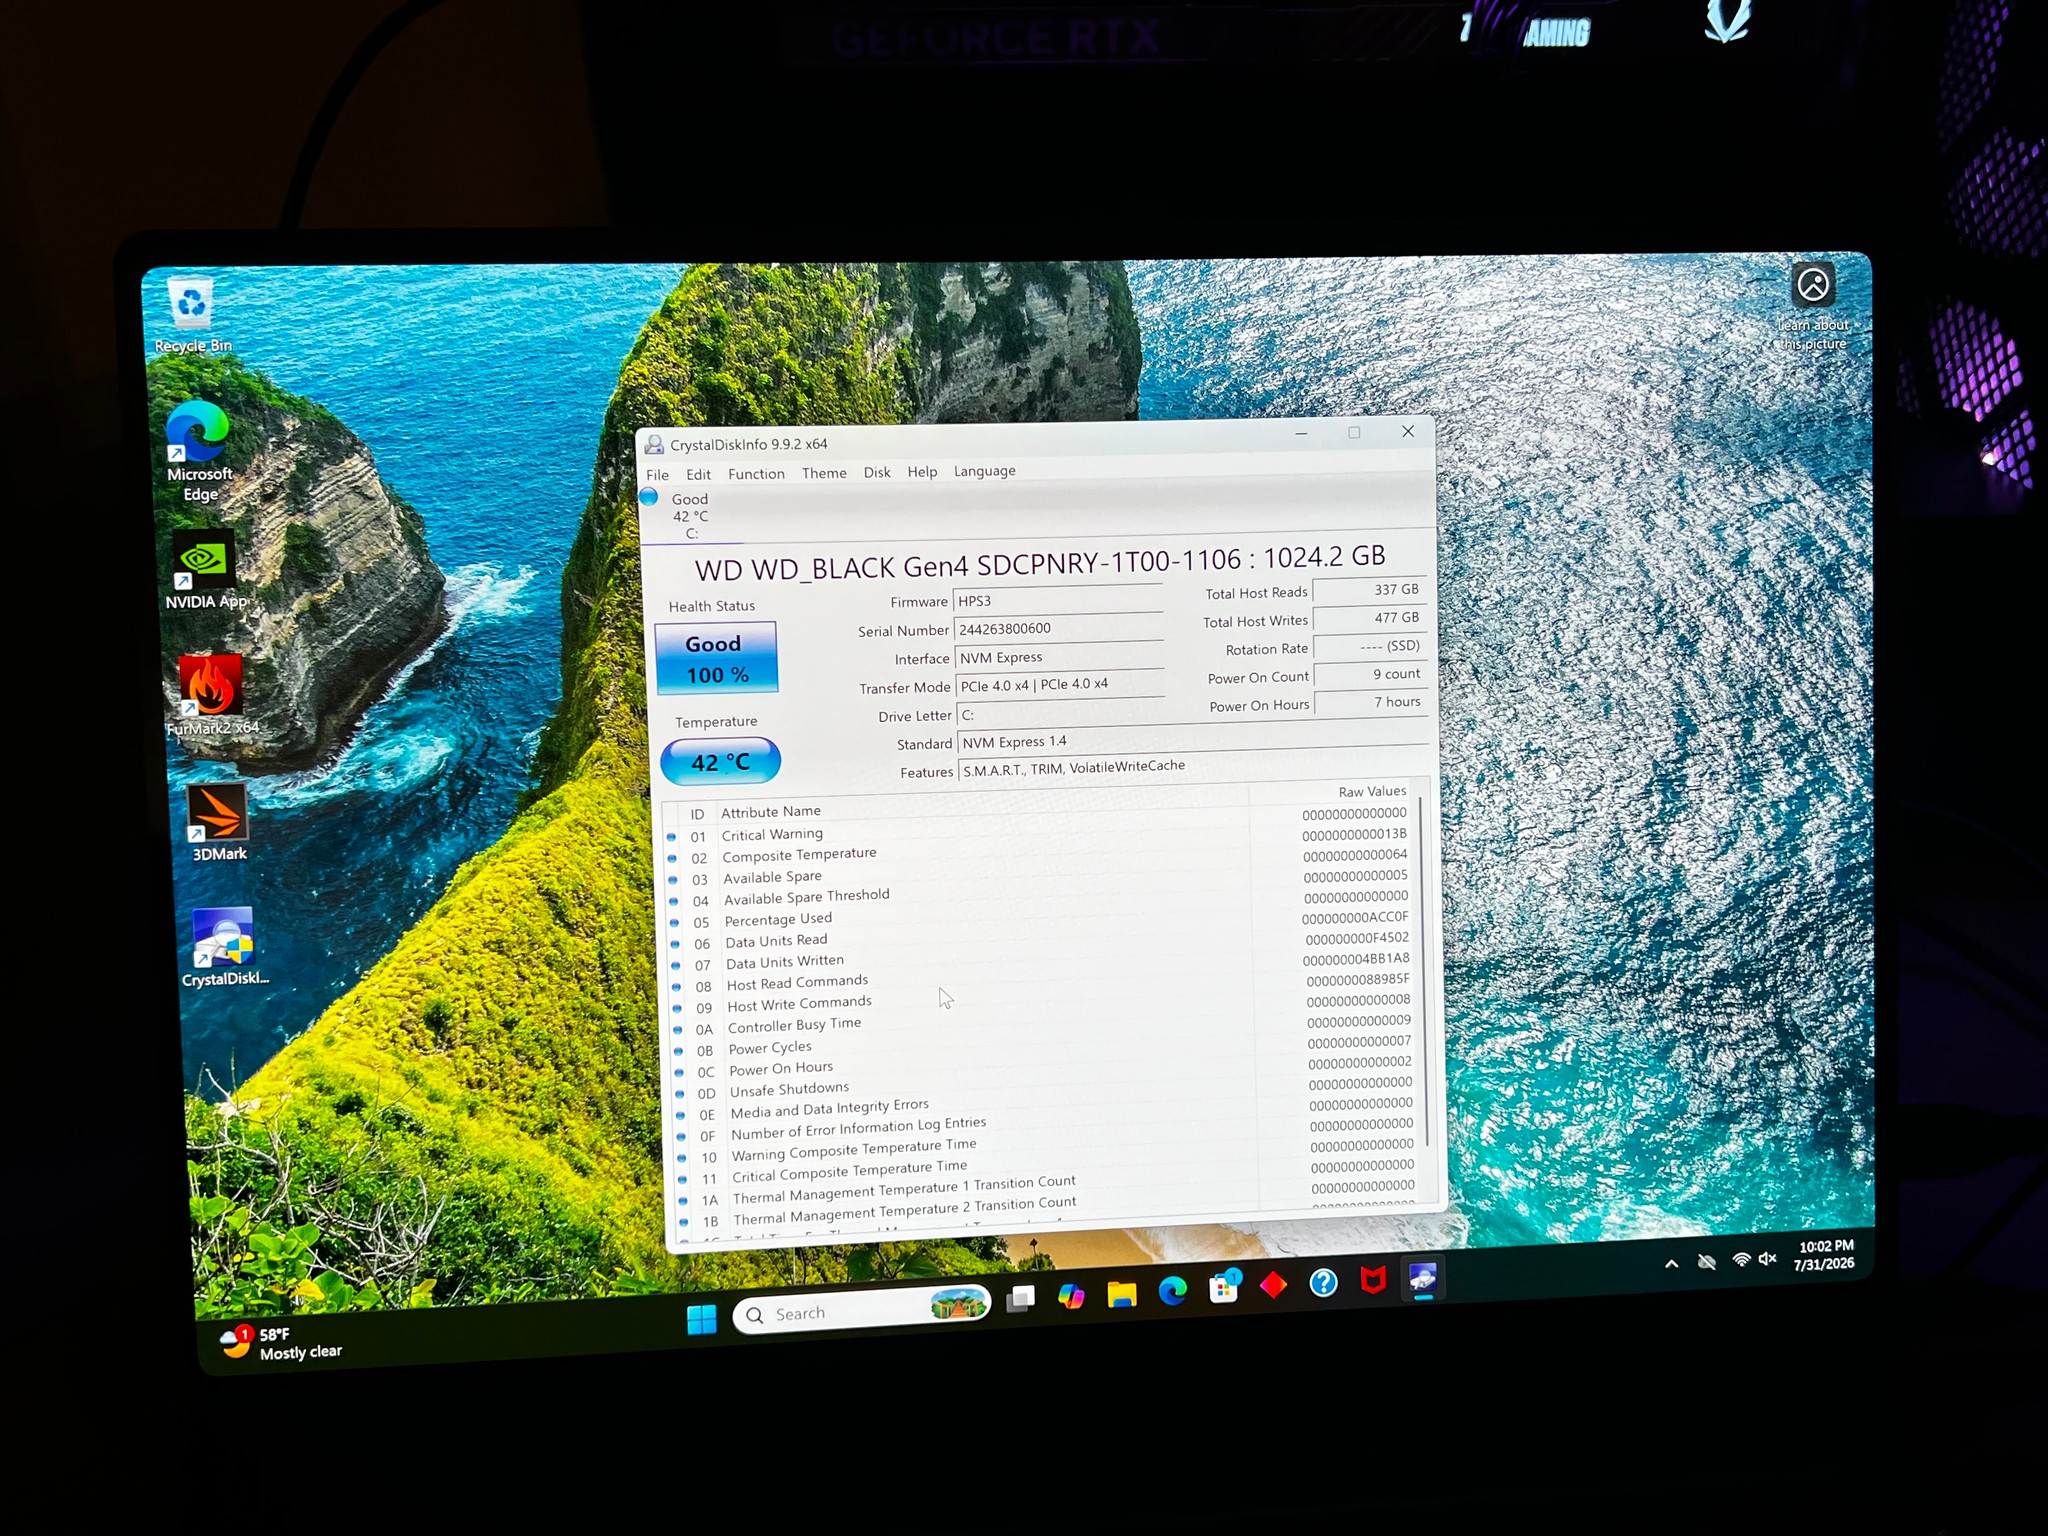Viewport: 2048px width, 1536px height.
Task: Click the CrystalDiskInfo taskbar icon
Action: click(x=1422, y=1277)
